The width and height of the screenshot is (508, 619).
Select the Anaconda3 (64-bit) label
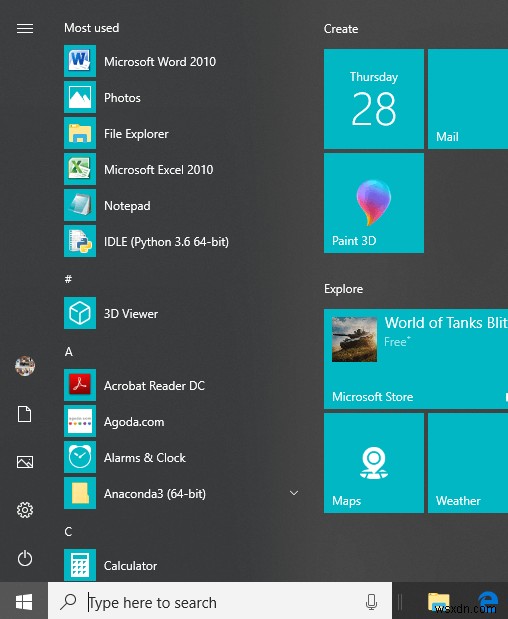[155, 493]
